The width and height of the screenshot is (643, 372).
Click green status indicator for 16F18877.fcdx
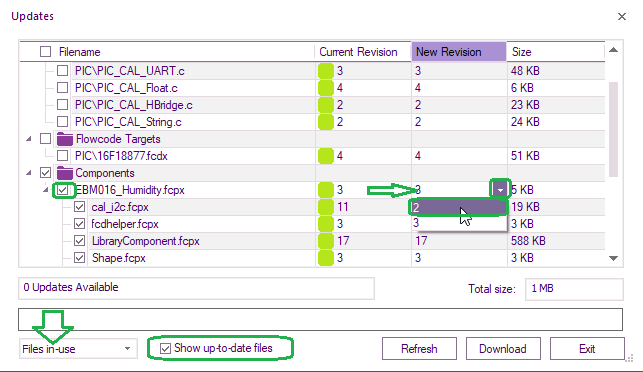pyautogui.click(x=326, y=156)
